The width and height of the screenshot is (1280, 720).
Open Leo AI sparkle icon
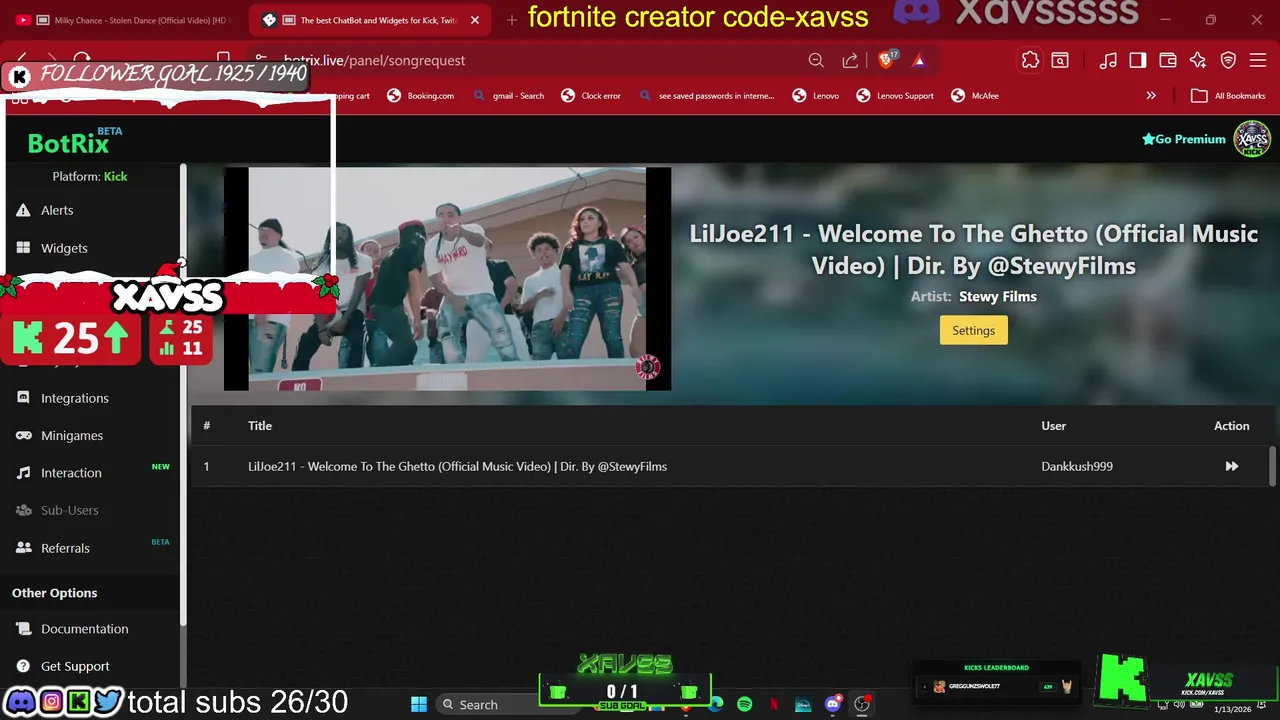[x=1198, y=60]
